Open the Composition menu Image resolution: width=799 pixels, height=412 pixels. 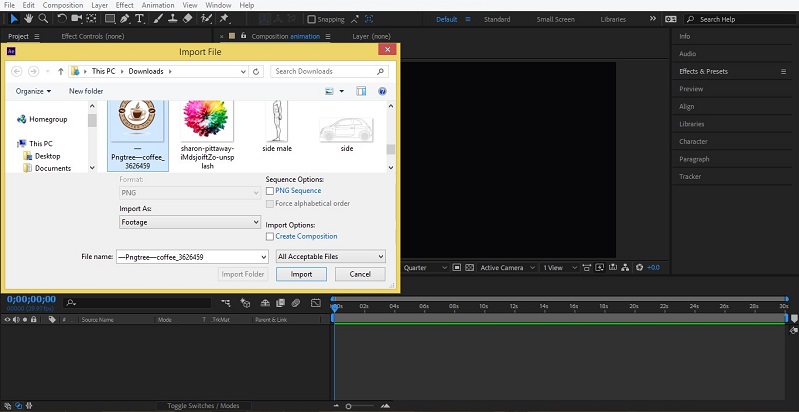click(63, 5)
